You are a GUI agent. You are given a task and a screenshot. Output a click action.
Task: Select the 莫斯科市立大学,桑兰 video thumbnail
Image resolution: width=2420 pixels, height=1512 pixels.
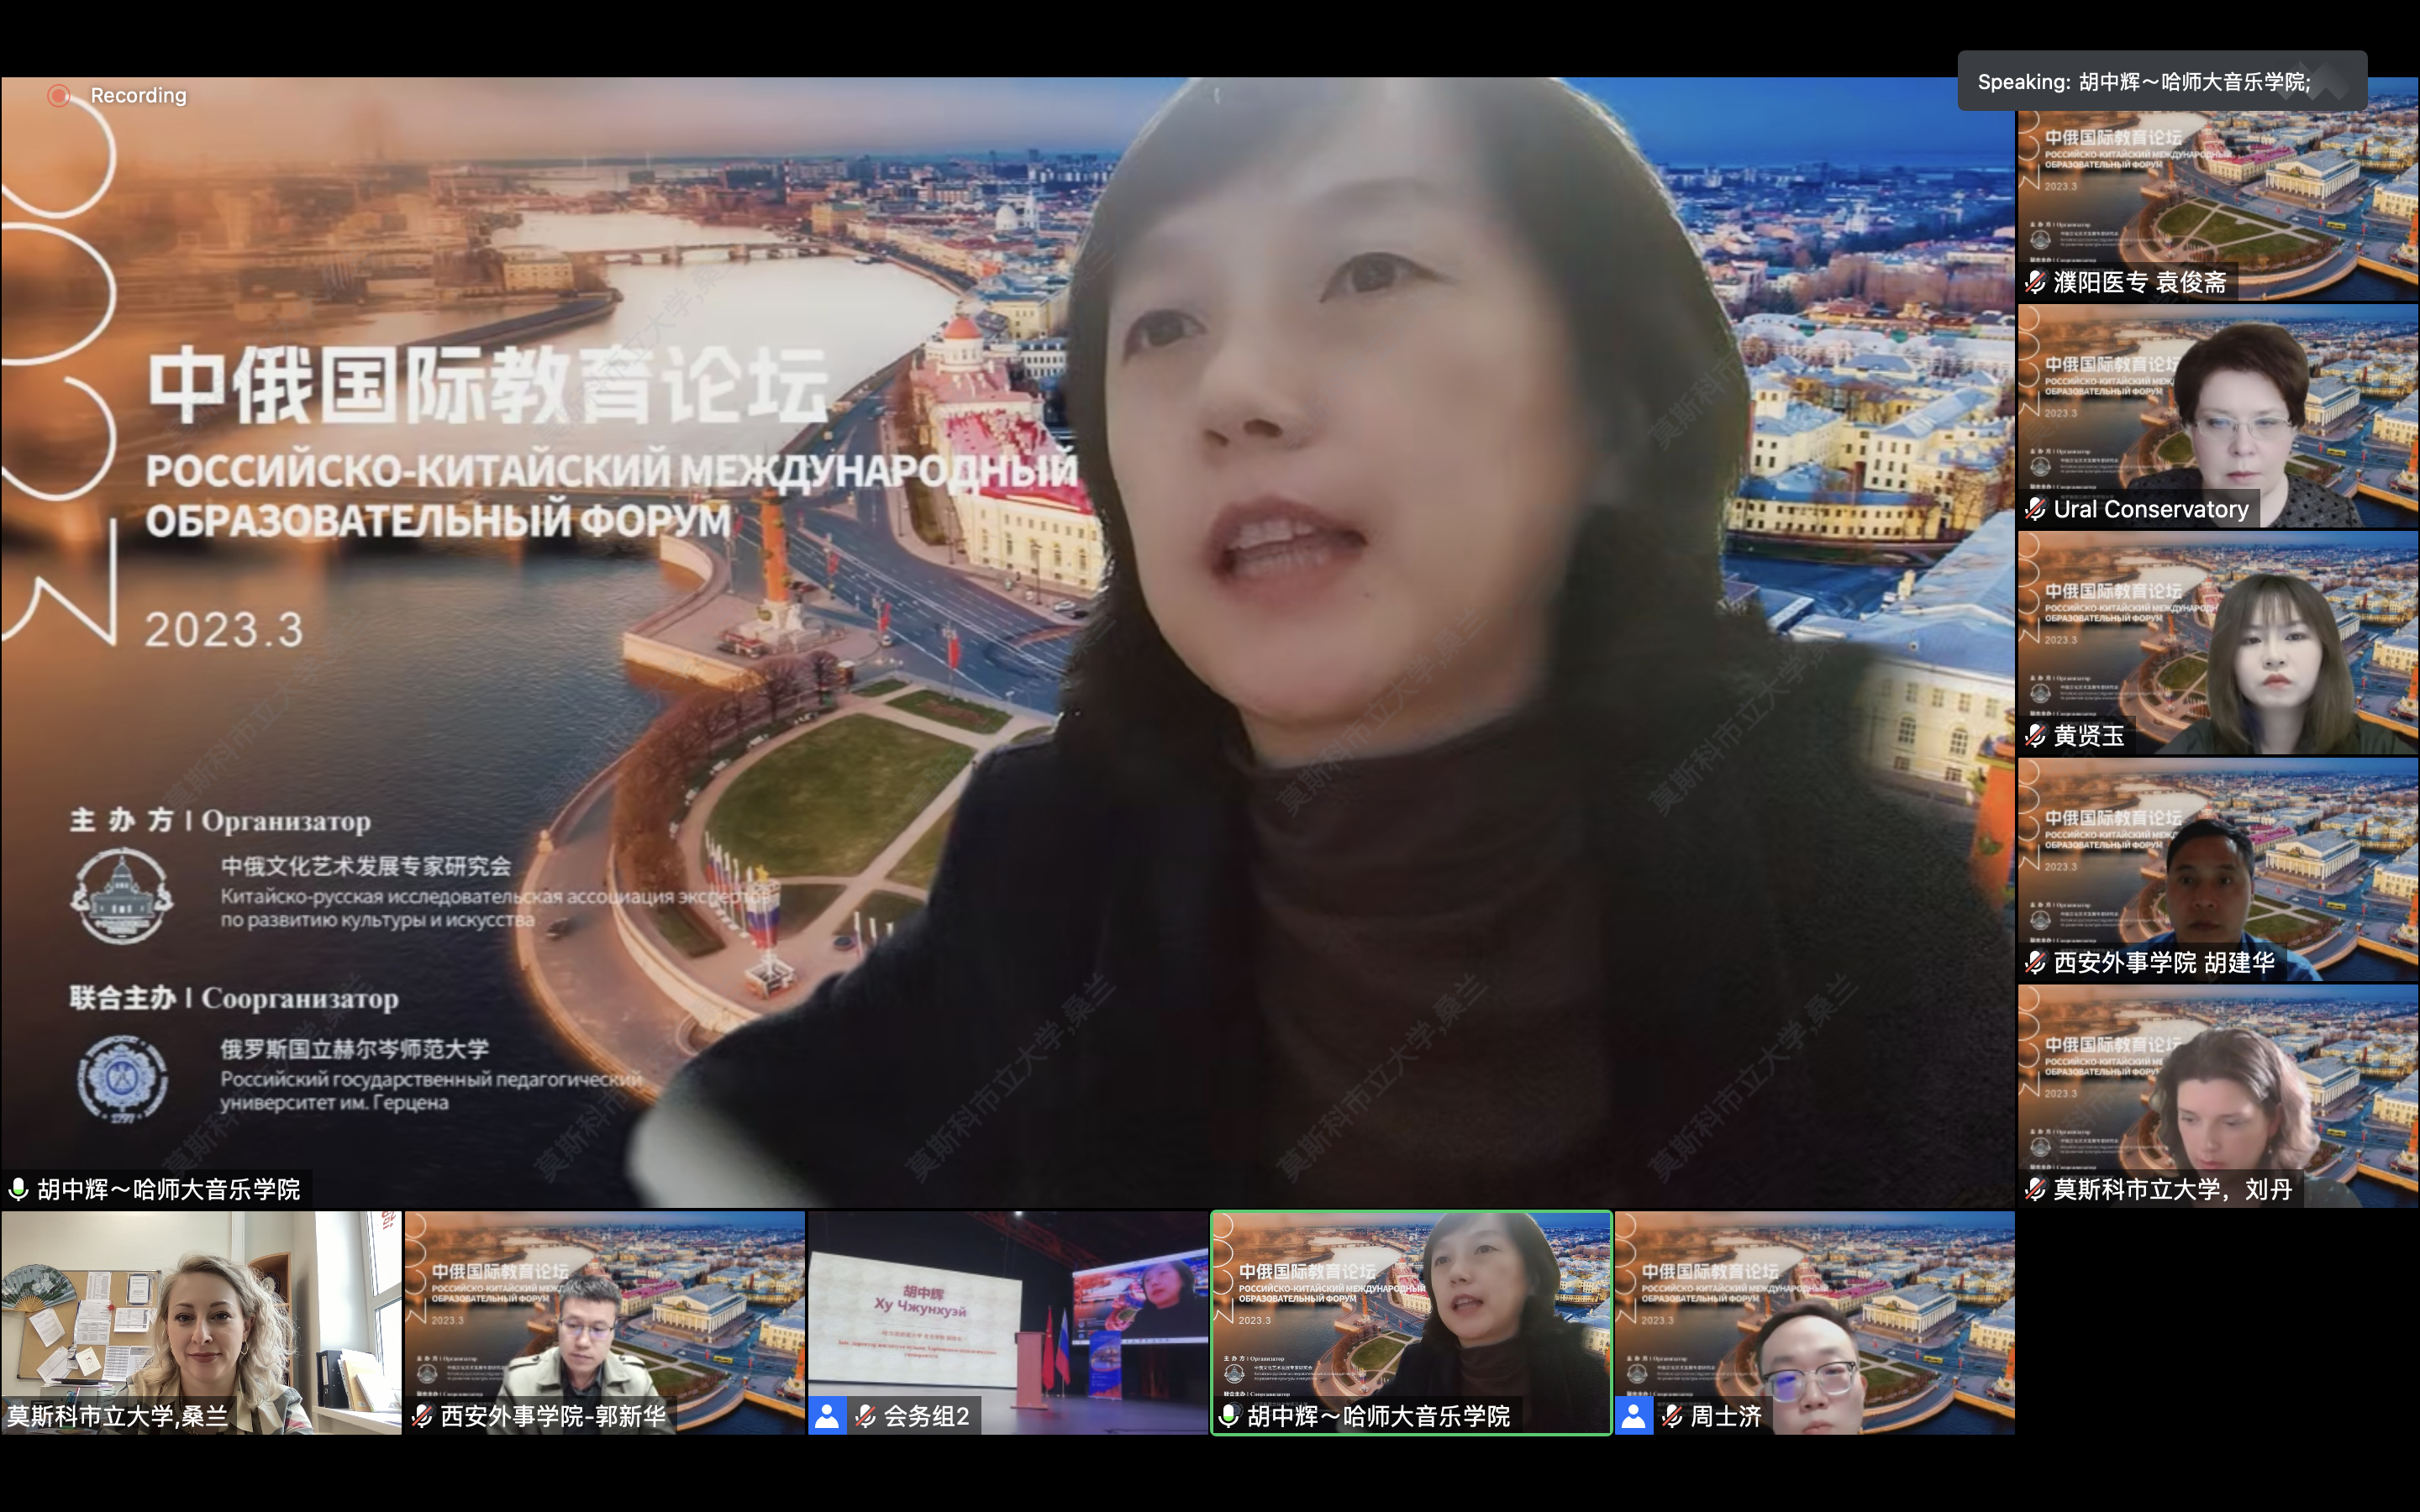click(200, 1310)
